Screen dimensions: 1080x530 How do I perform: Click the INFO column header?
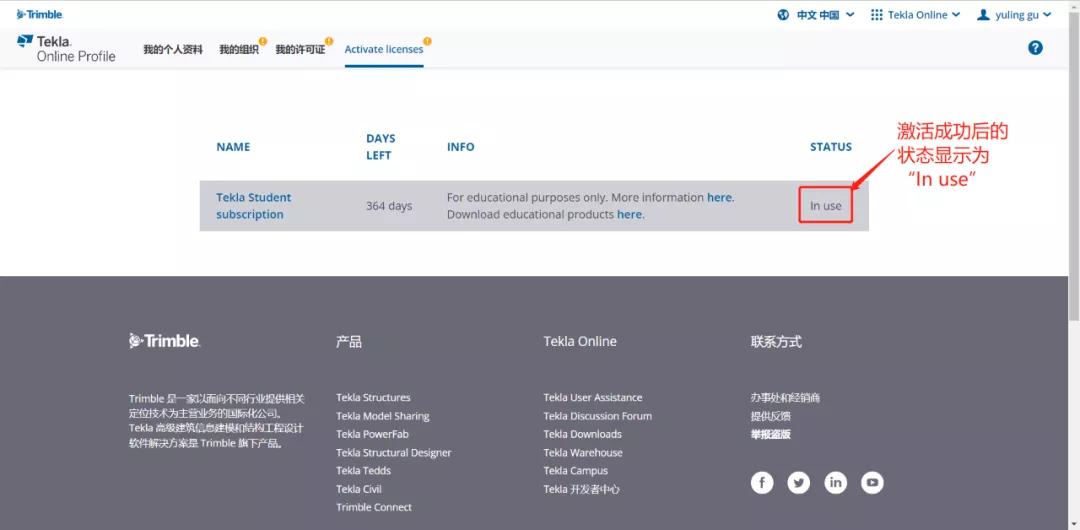tap(461, 147)
